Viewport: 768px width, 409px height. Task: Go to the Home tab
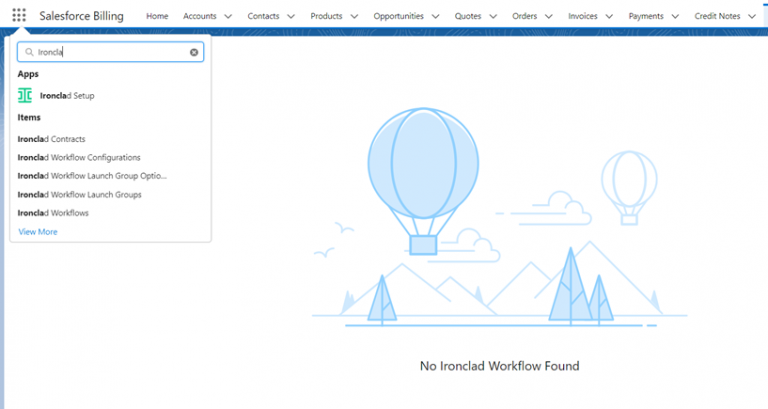click(157, 16)
